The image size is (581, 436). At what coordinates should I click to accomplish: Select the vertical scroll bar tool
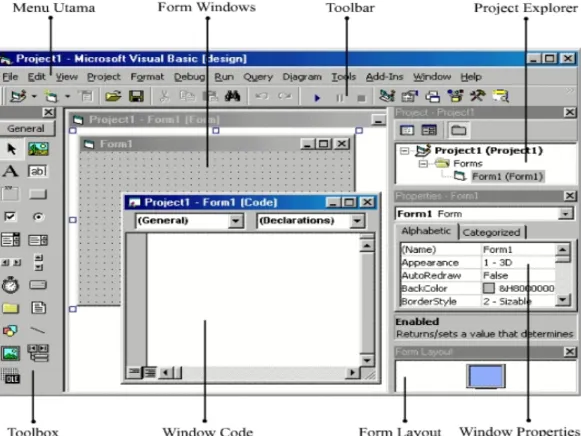(x=39, y=262)
